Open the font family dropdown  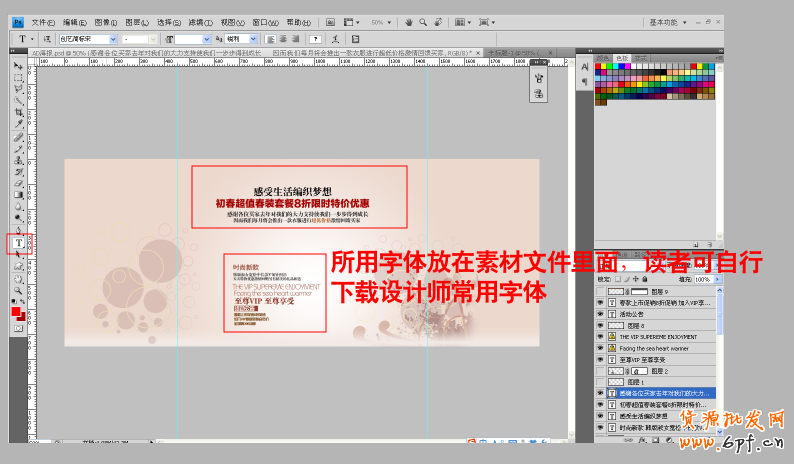pos(114,39)
